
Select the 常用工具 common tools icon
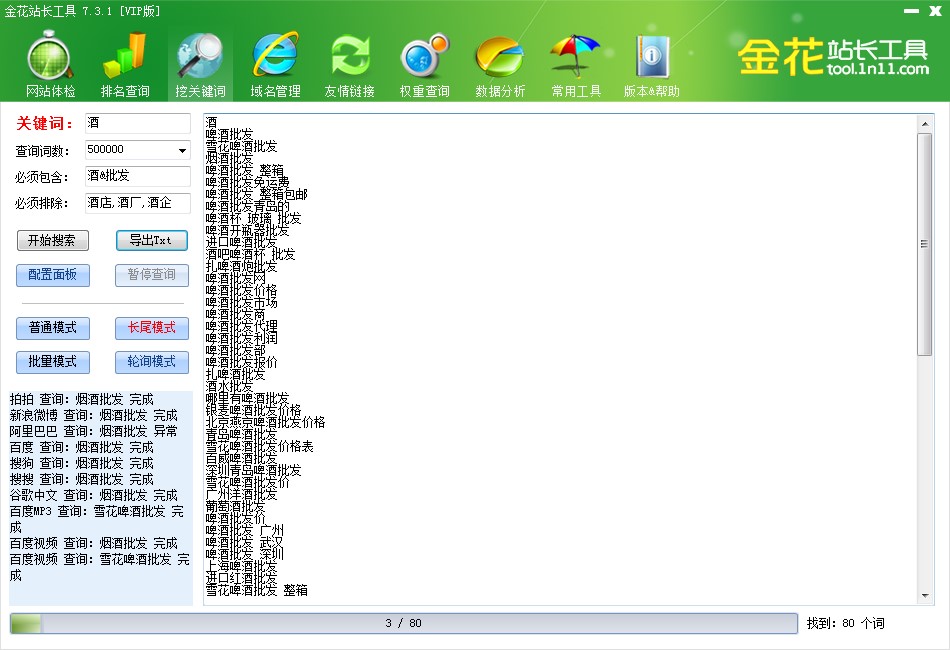coord(574,63)
